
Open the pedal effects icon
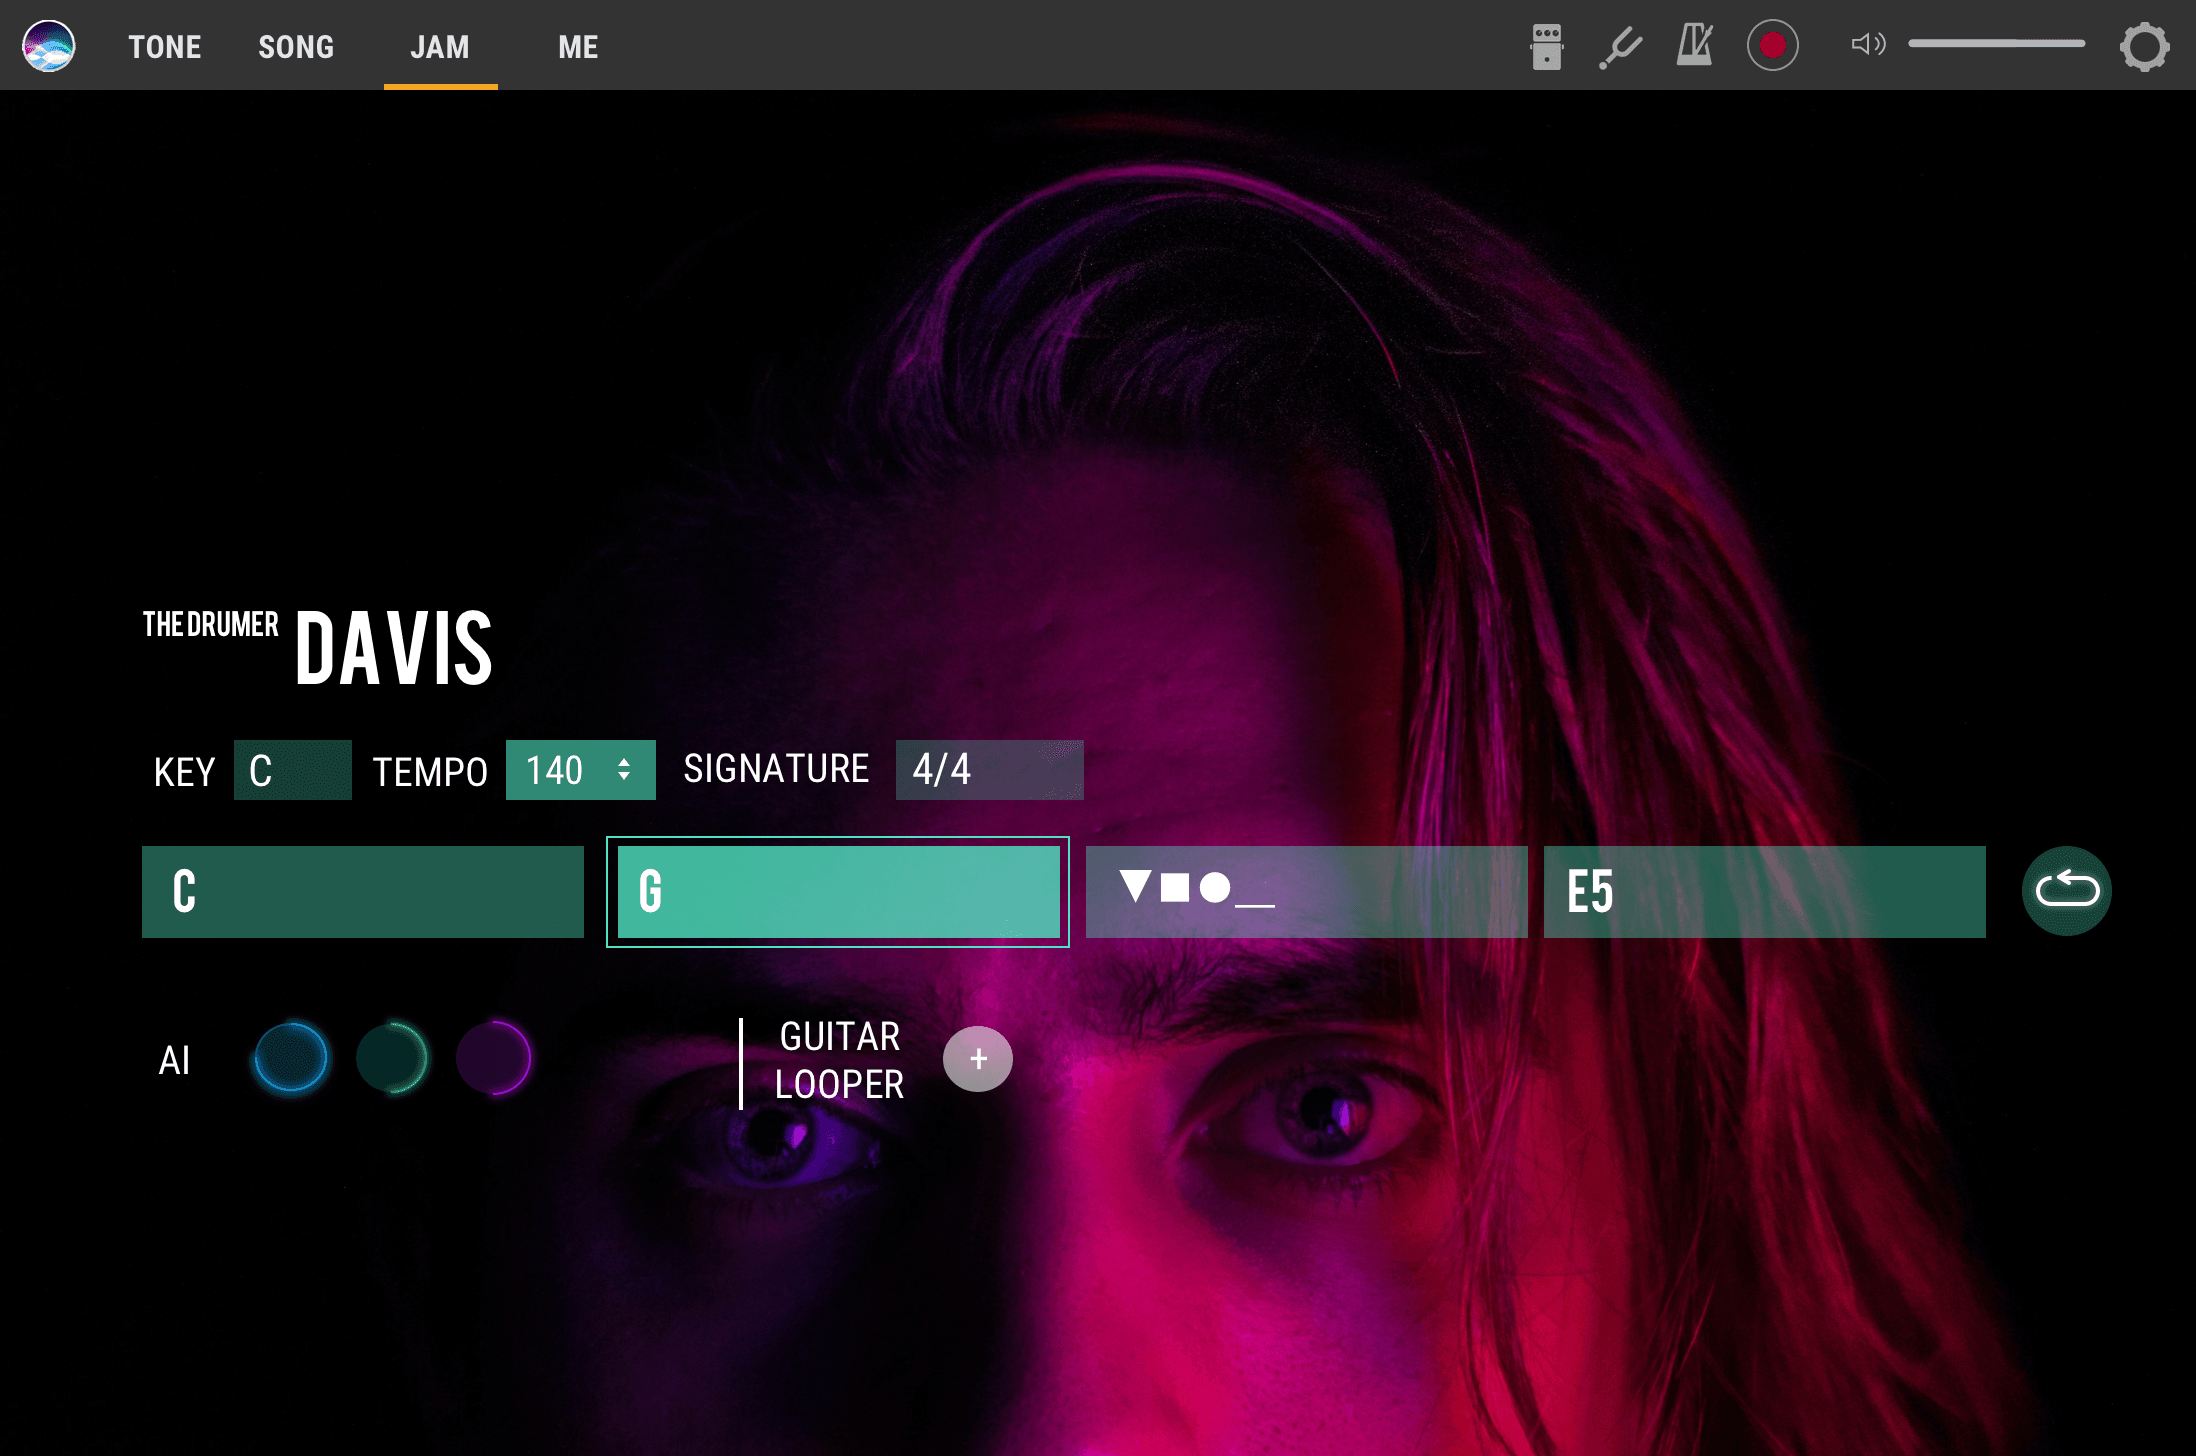[x=1546, y=46]
